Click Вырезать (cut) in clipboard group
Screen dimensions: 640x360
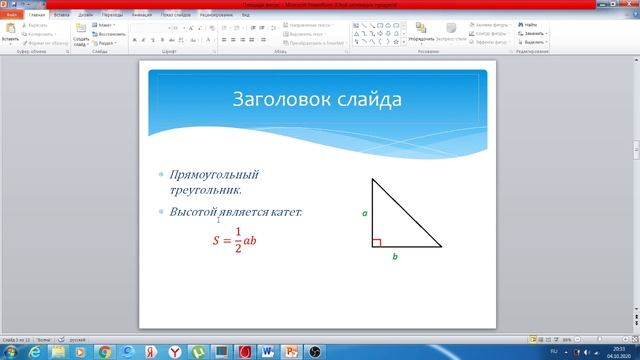click(x=35, y=25)
